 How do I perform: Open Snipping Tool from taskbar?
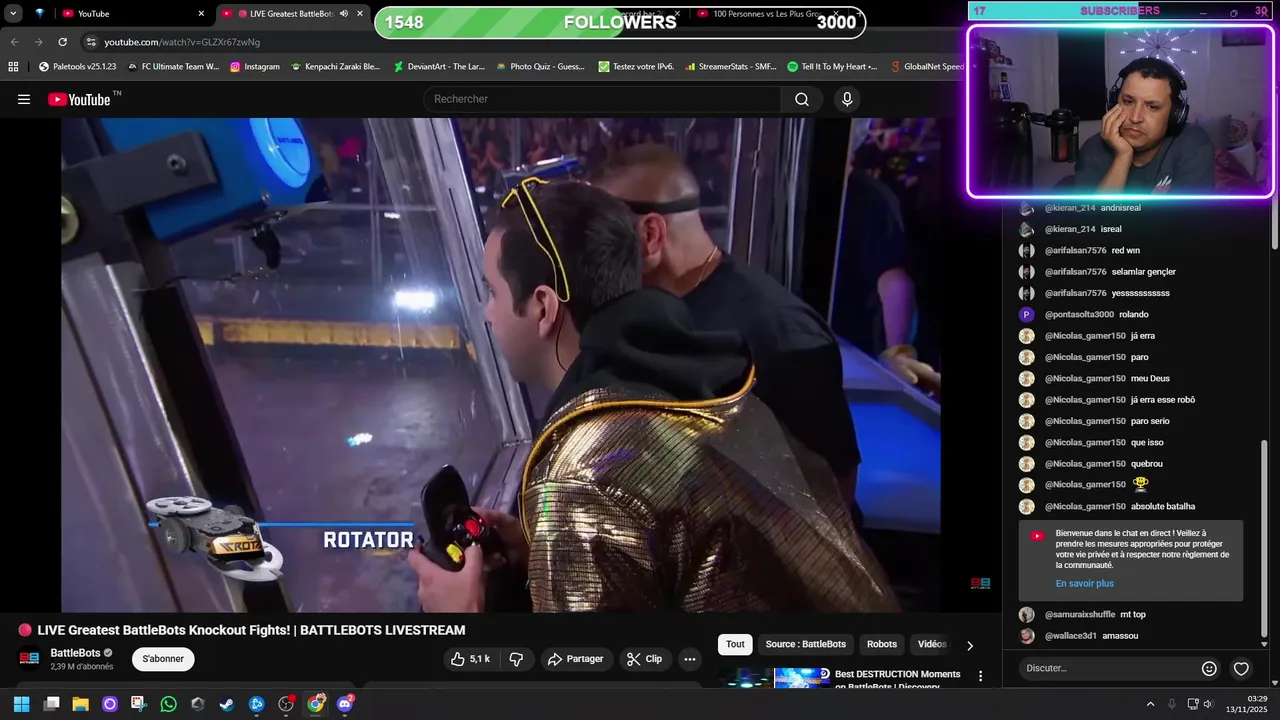138,704
